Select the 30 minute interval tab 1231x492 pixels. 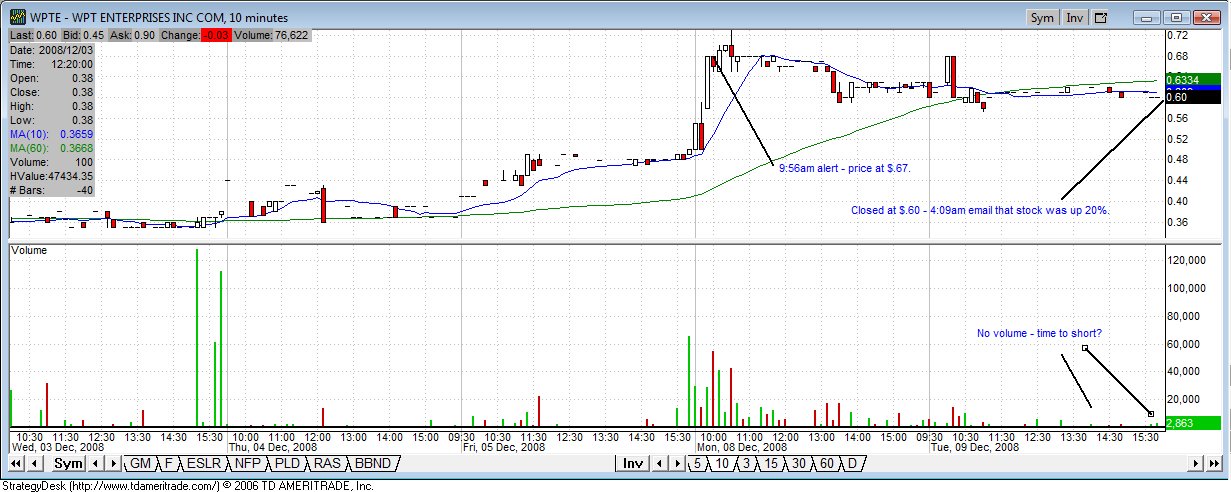click(799, 464)
